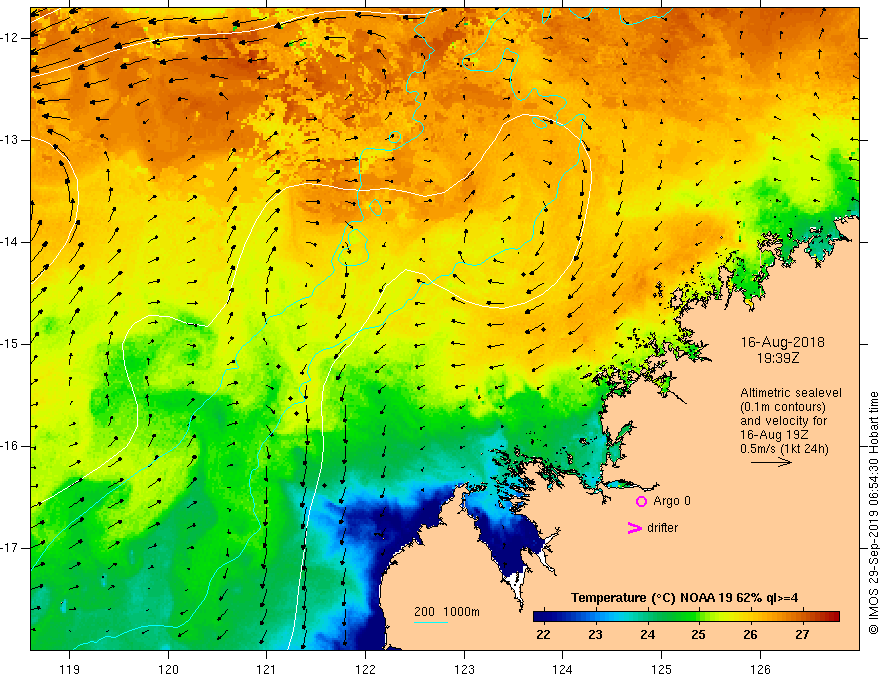Click colorbar tick label 26
880x680 pixels.
(x=750, y=635)
